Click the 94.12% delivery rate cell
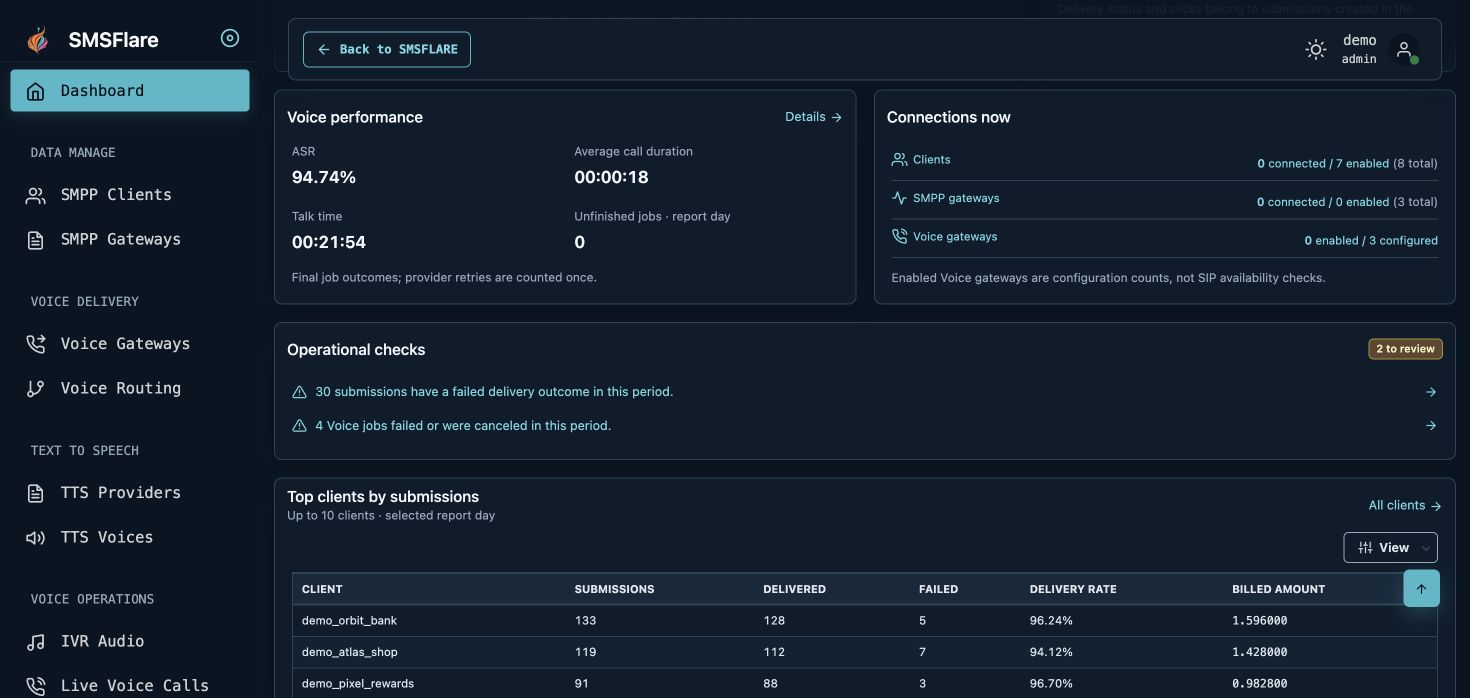1470x698 pixels. coord(1051,652)
